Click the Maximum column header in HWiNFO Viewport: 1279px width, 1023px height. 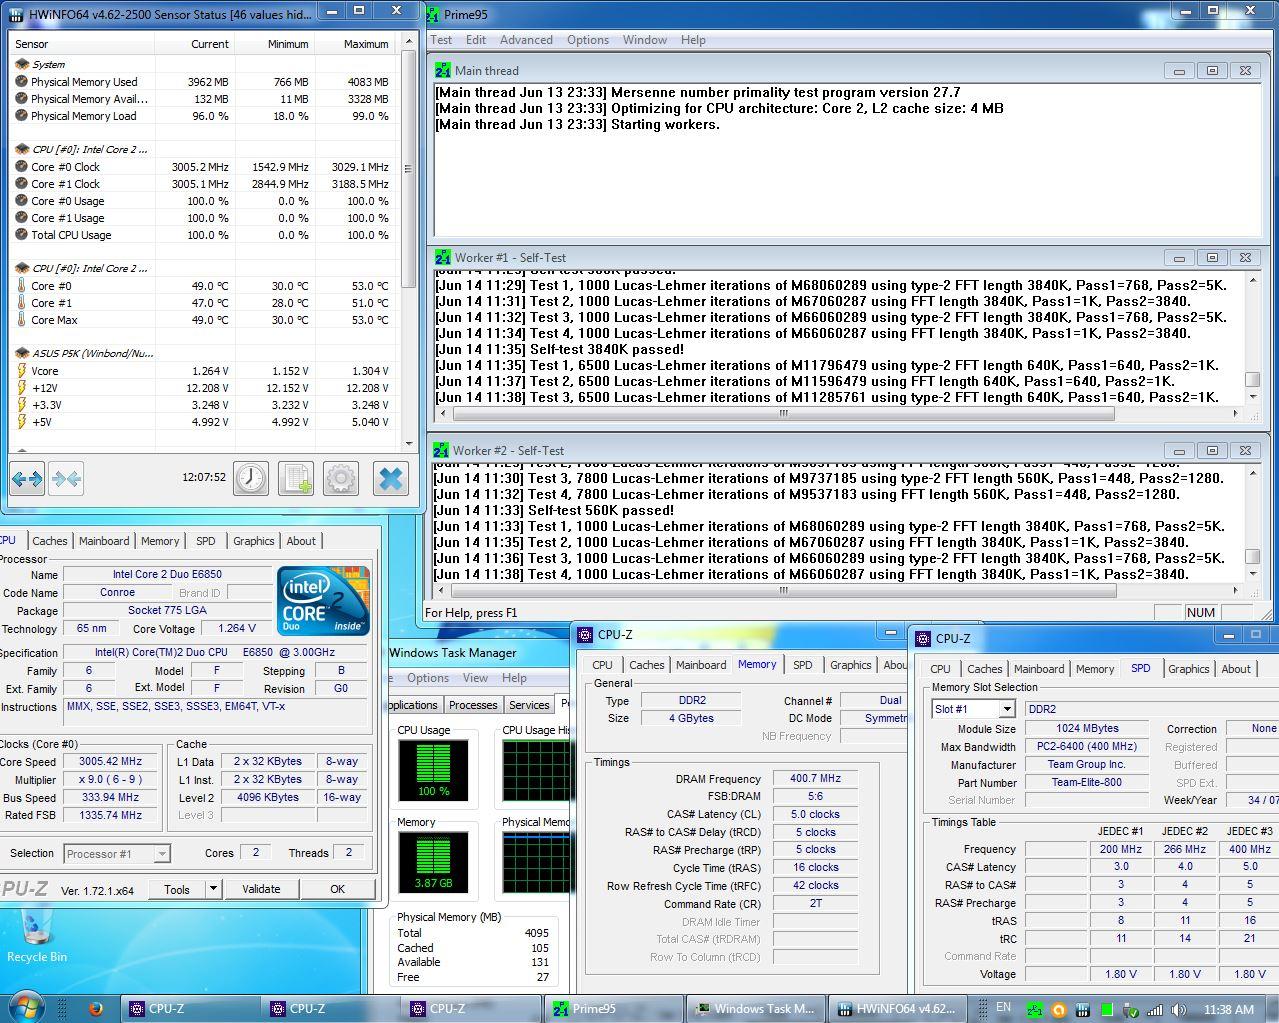[355, 44]
